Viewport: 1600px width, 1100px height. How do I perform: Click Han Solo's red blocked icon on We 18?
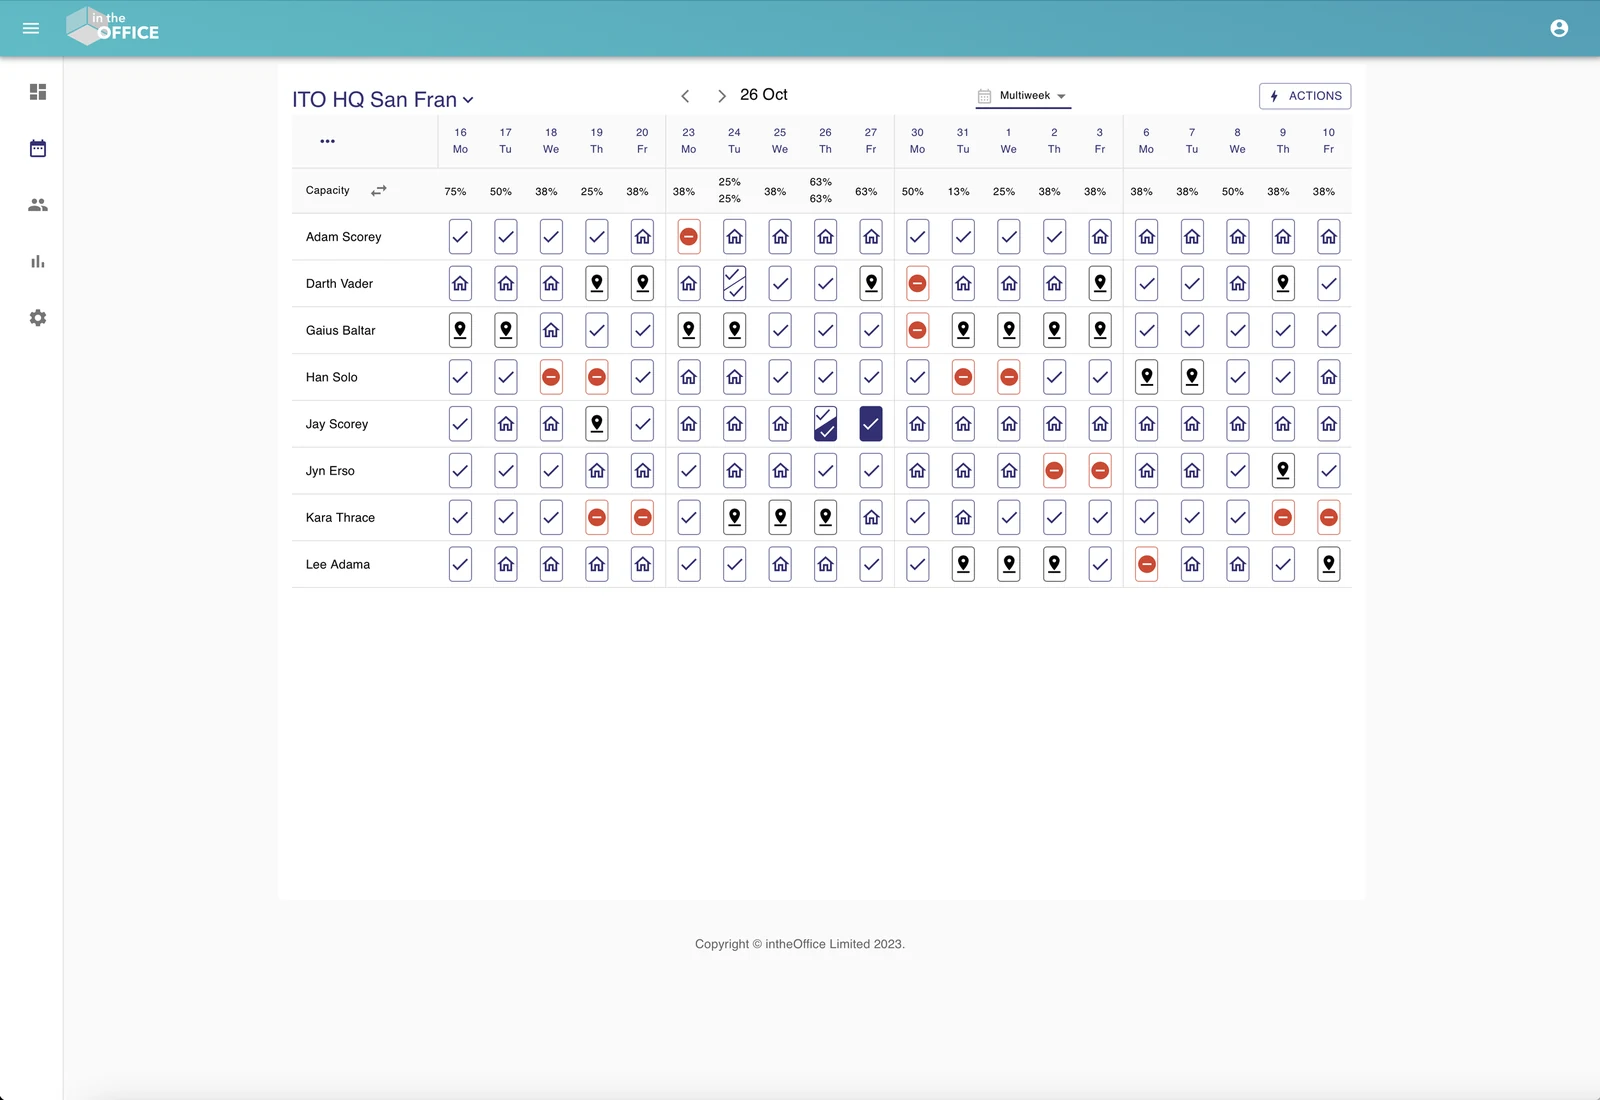pyautogui.click(x=551, y=377)
